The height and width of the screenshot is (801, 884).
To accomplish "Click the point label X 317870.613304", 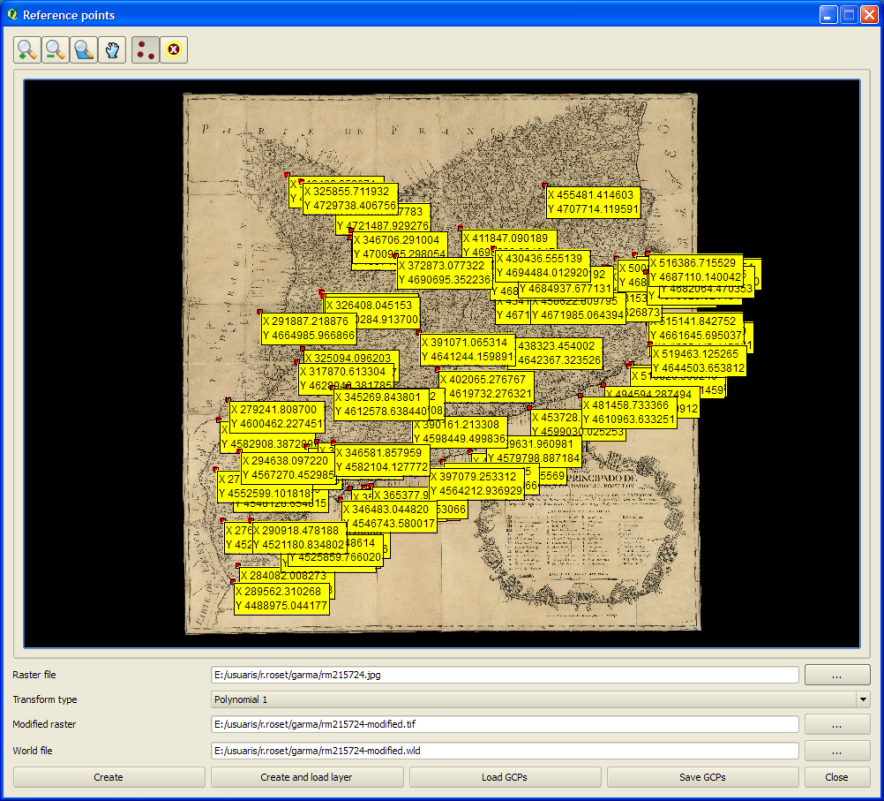I will (346, 379).
